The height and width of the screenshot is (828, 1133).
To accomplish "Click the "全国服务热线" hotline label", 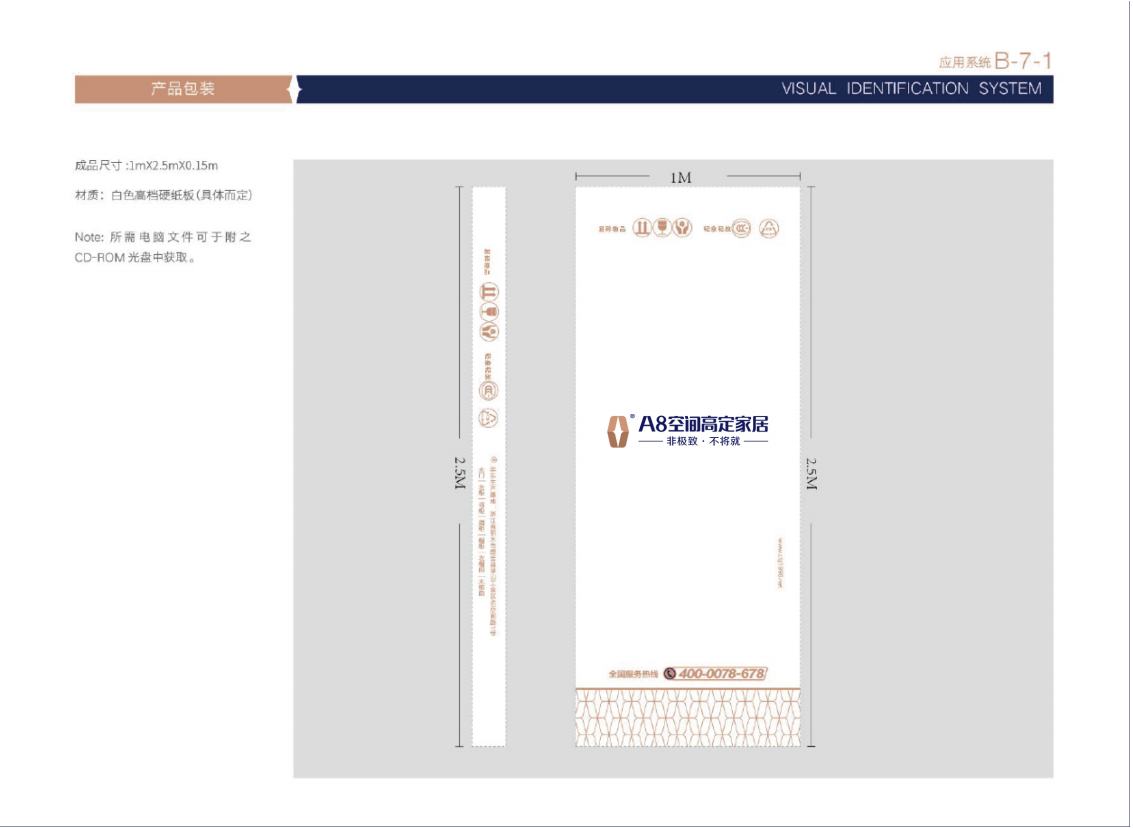I will (x=634, y=674).
